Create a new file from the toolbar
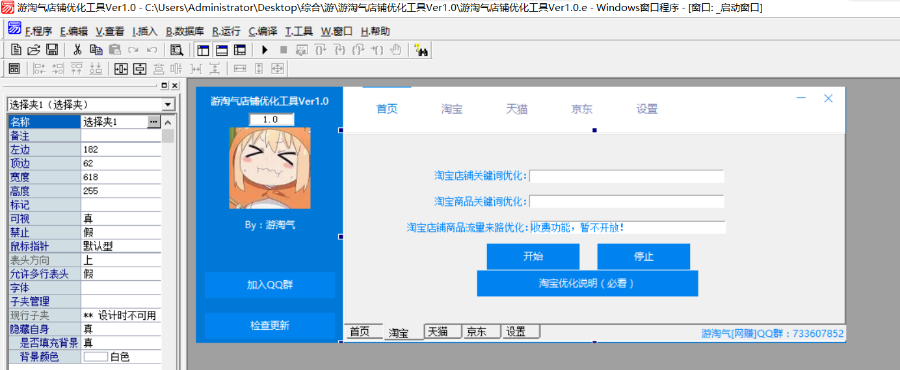900x370 pixels. 16,50
